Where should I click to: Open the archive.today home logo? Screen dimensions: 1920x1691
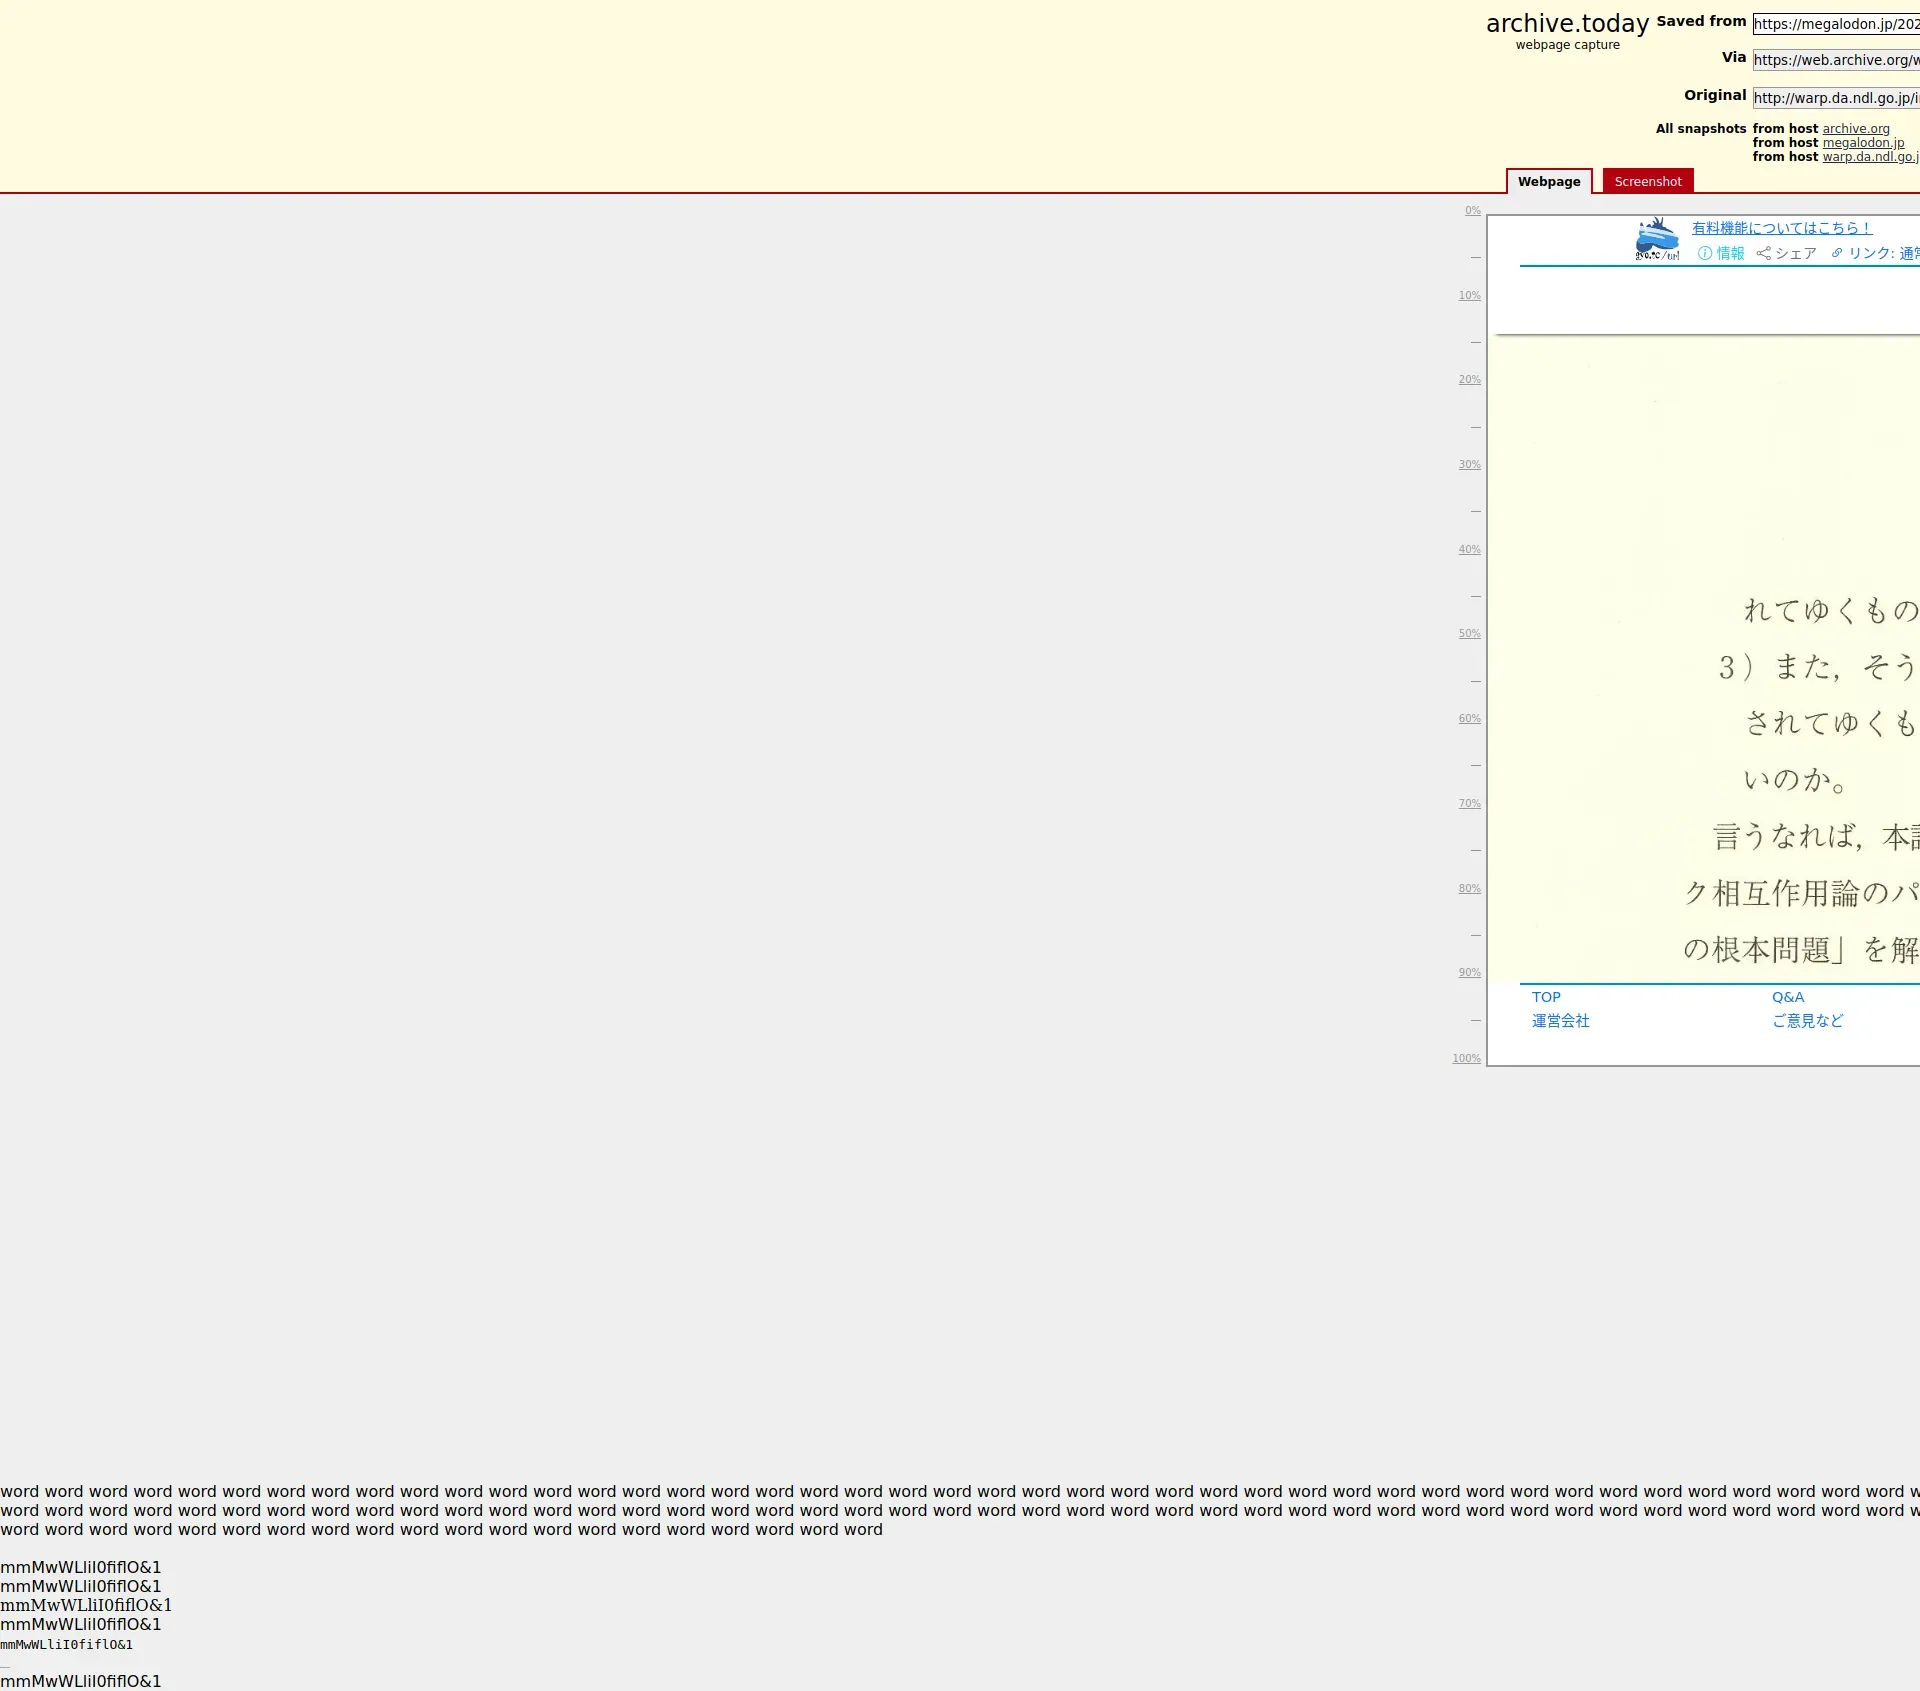click(1567, 24)
